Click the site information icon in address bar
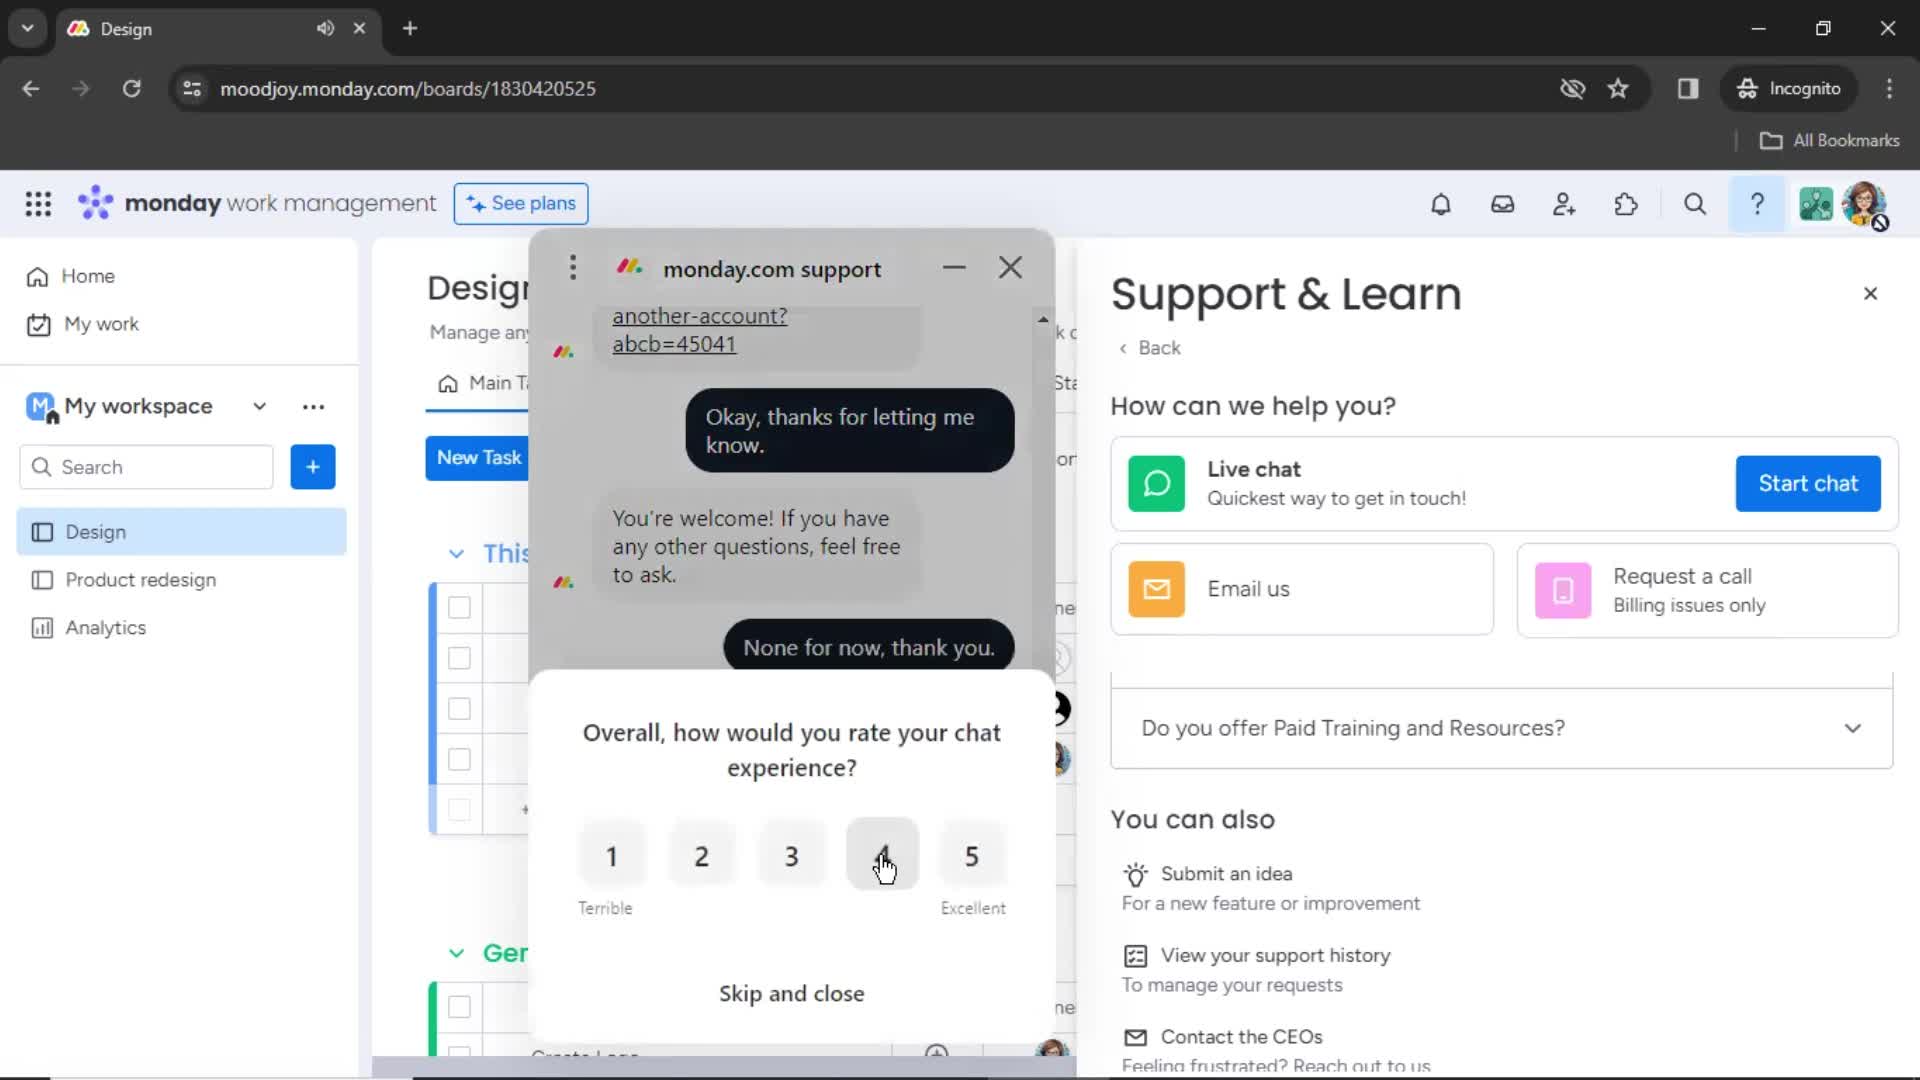The height and width of the screenshot is (1080, 1920). tap(192, 88)
